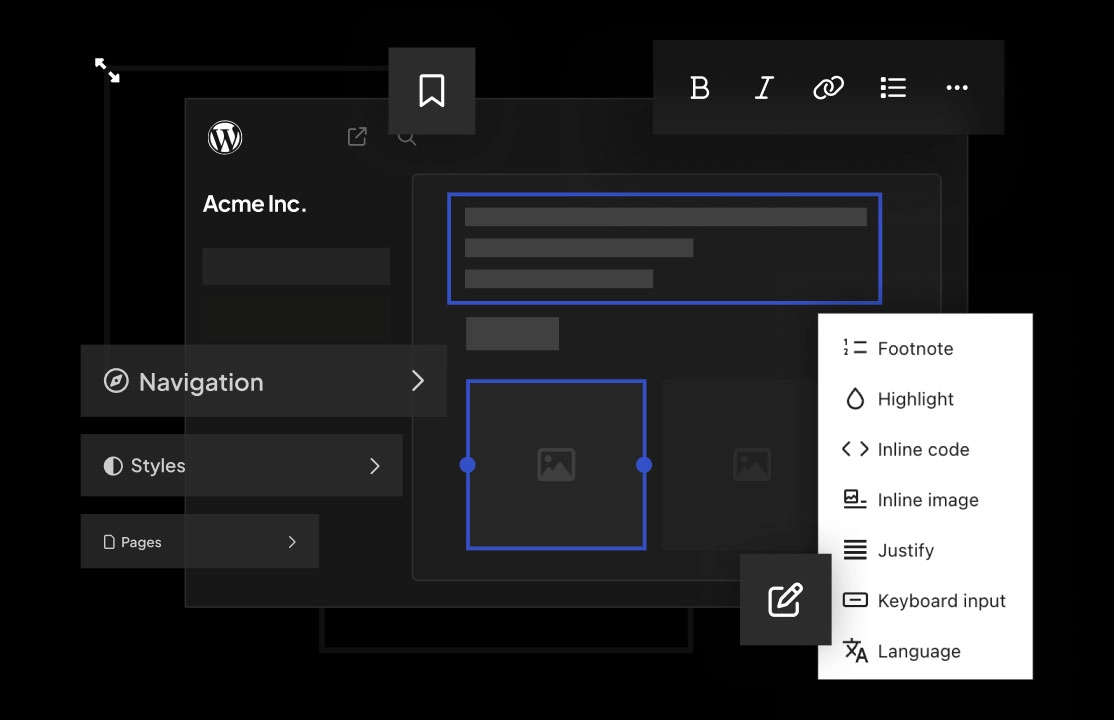Click the Keyboard input option
The height and width of the screenshot is (720, 1114).
[x=940, y=601]
